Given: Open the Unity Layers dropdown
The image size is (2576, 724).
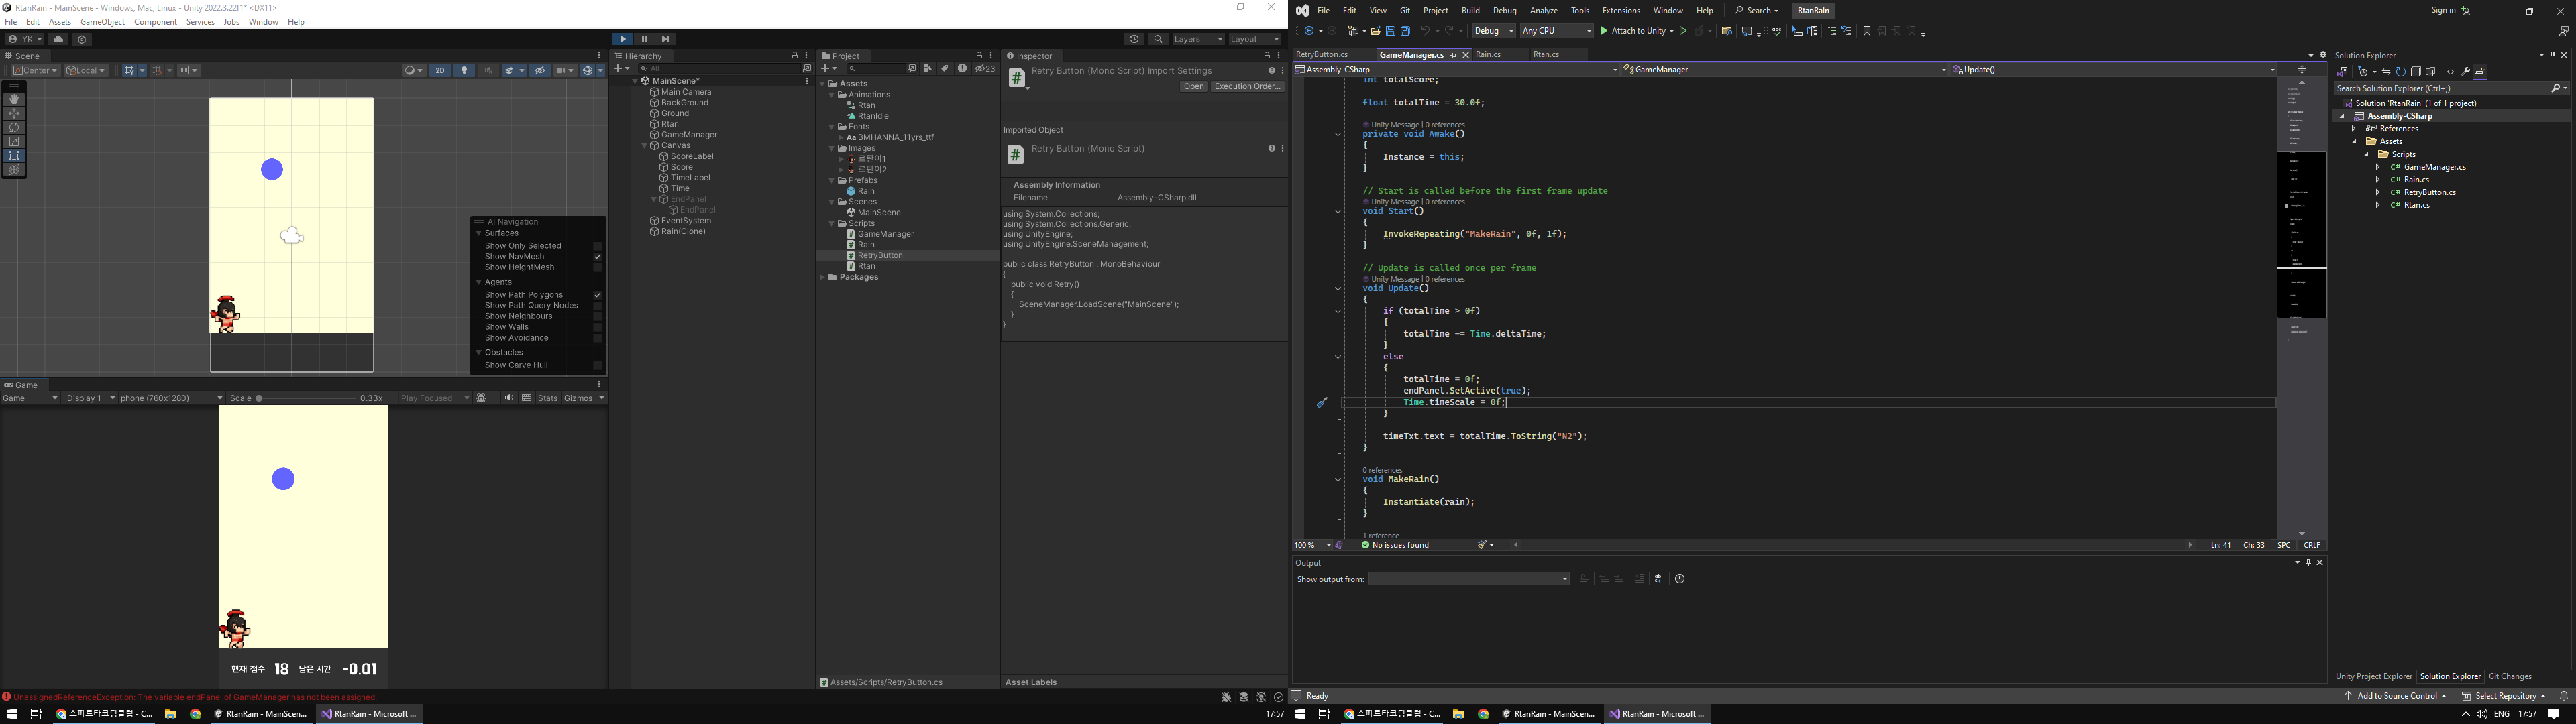Looking at the screenshot, I should click(x=1198, y=39).
